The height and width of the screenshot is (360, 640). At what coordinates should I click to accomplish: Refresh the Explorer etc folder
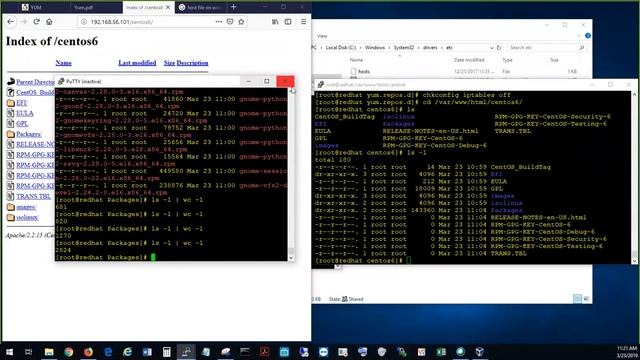click(499, 48)
